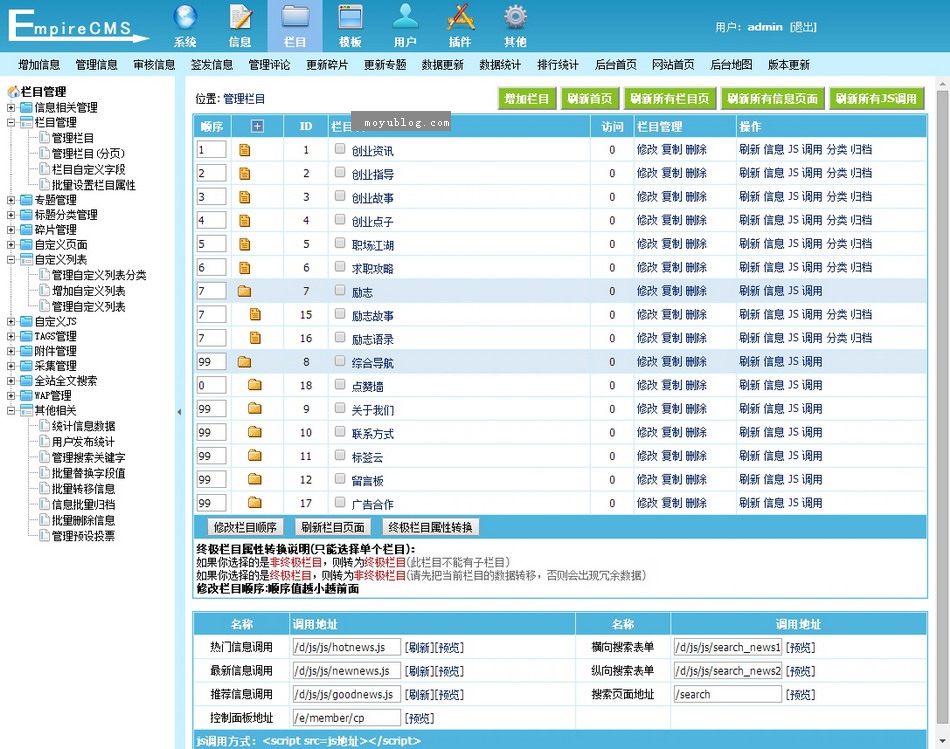Expand the 专题管理 tree node
The width and height of the screenshot is (950, 749).
pos(11,200)
